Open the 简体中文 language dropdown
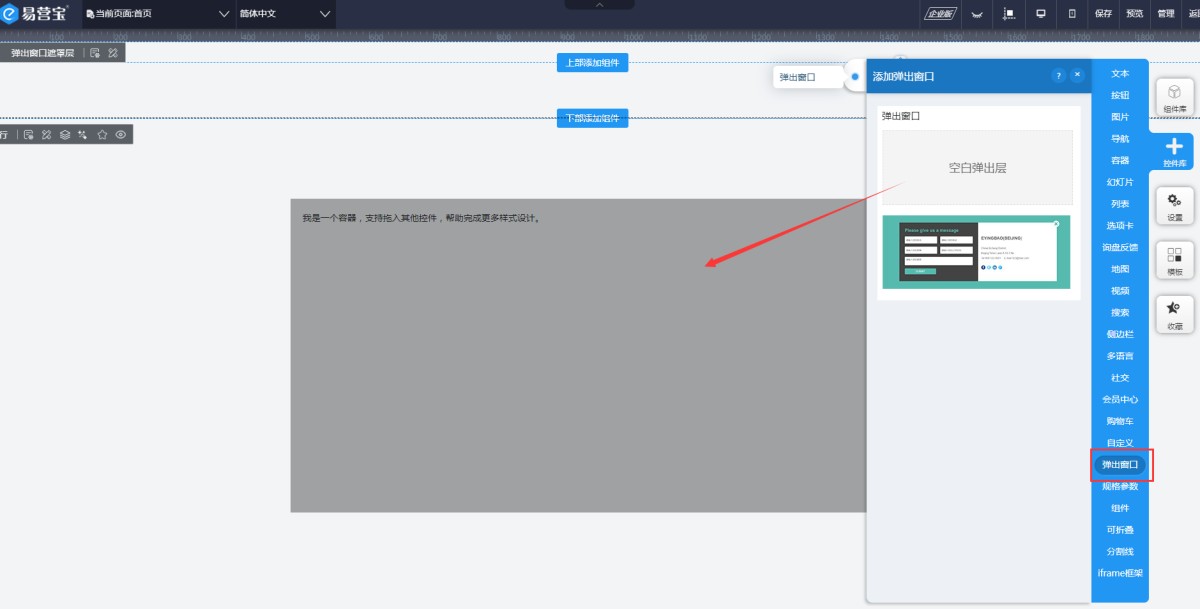The height and width of the screenshot is (609, 1200). click(x=284, y=14)
